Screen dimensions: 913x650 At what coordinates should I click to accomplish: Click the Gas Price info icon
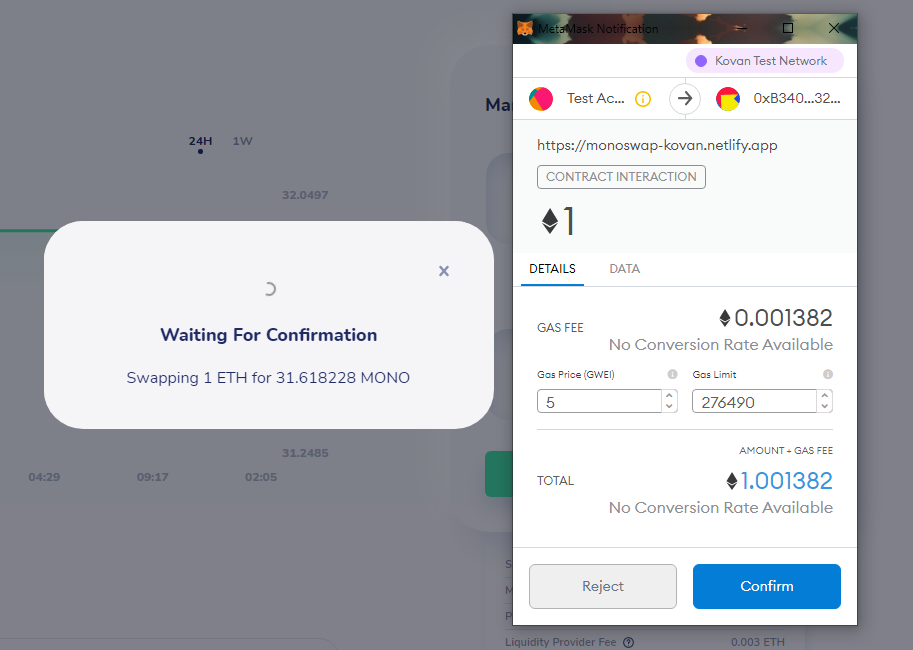pos(672,375)
